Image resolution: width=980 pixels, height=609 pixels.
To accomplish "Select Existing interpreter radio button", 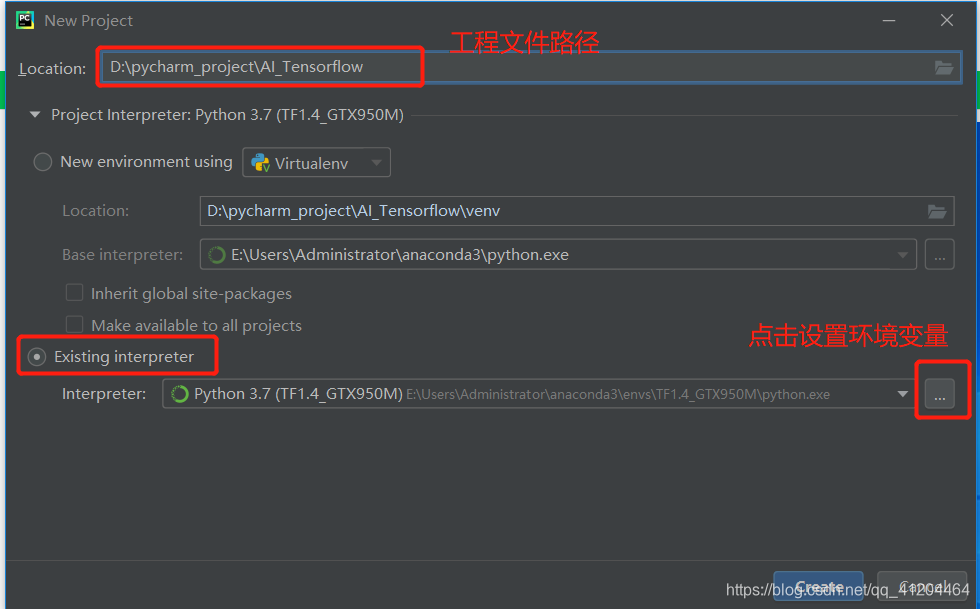I will pyautogui.click(x=37, y=357).
